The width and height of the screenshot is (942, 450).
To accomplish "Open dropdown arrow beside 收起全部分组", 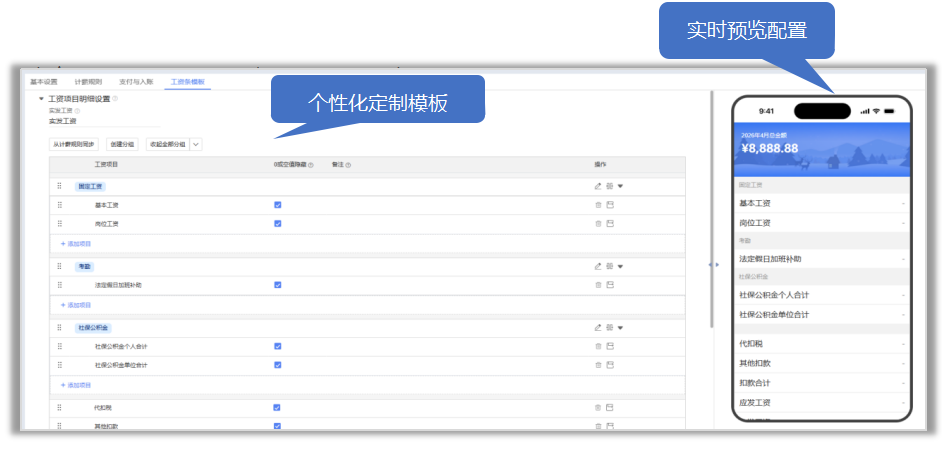I will (196, 144).
